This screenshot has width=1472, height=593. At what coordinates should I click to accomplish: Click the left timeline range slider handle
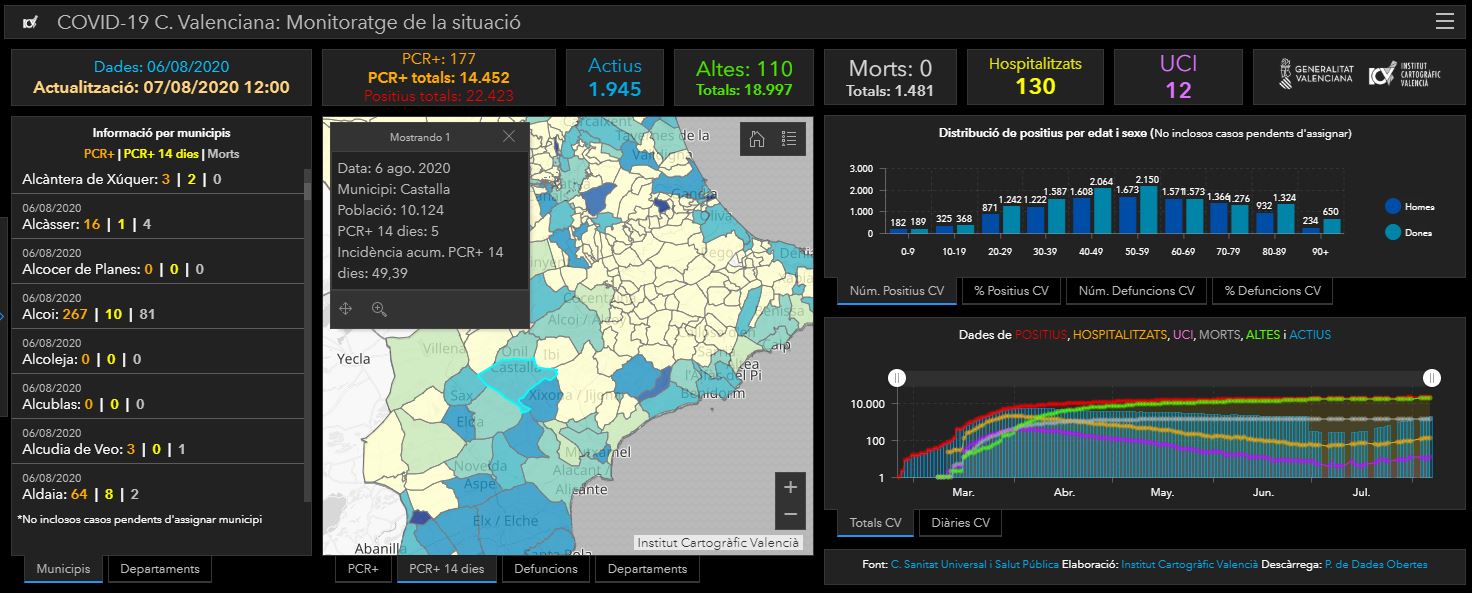click(x=897, y=377)
